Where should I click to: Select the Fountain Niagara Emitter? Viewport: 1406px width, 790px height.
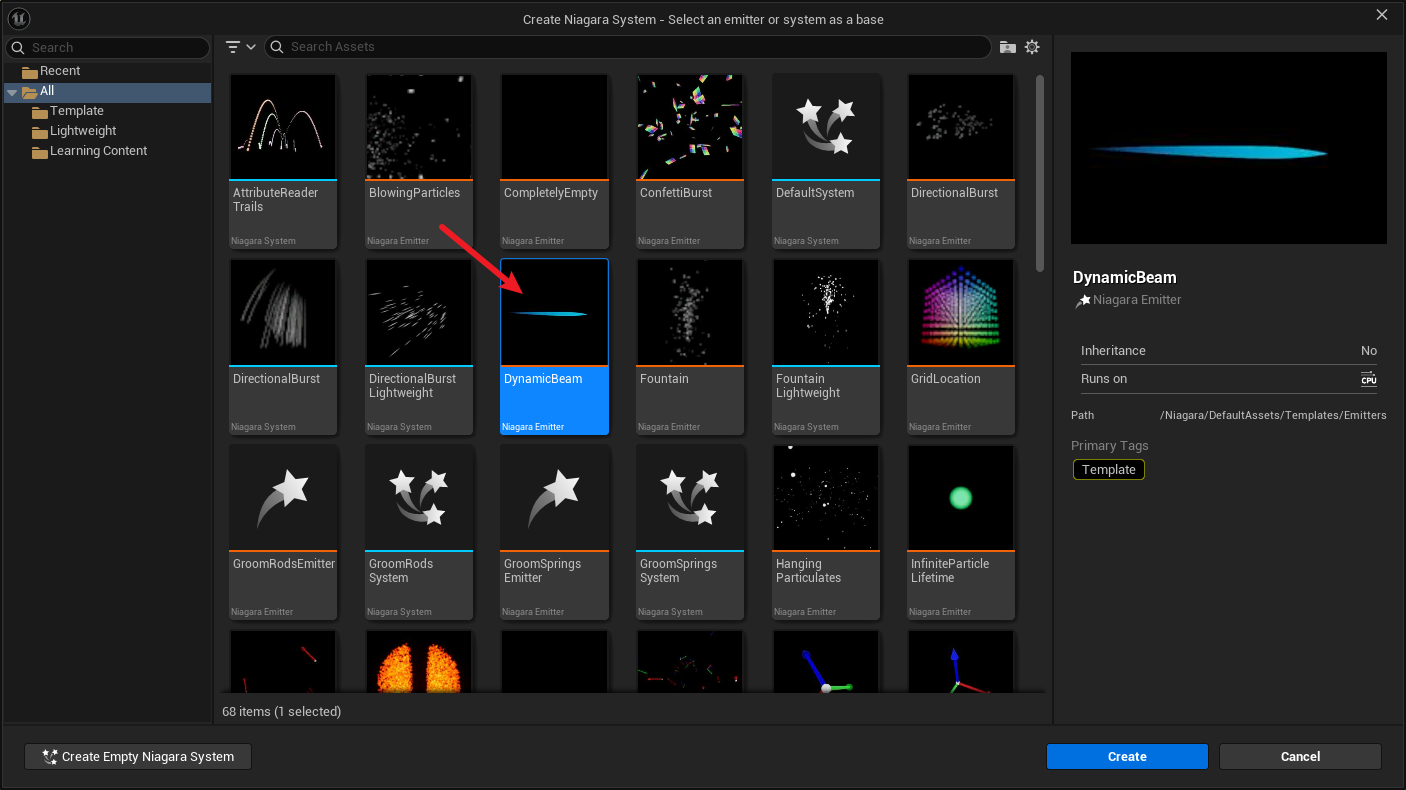coord(690,346)
